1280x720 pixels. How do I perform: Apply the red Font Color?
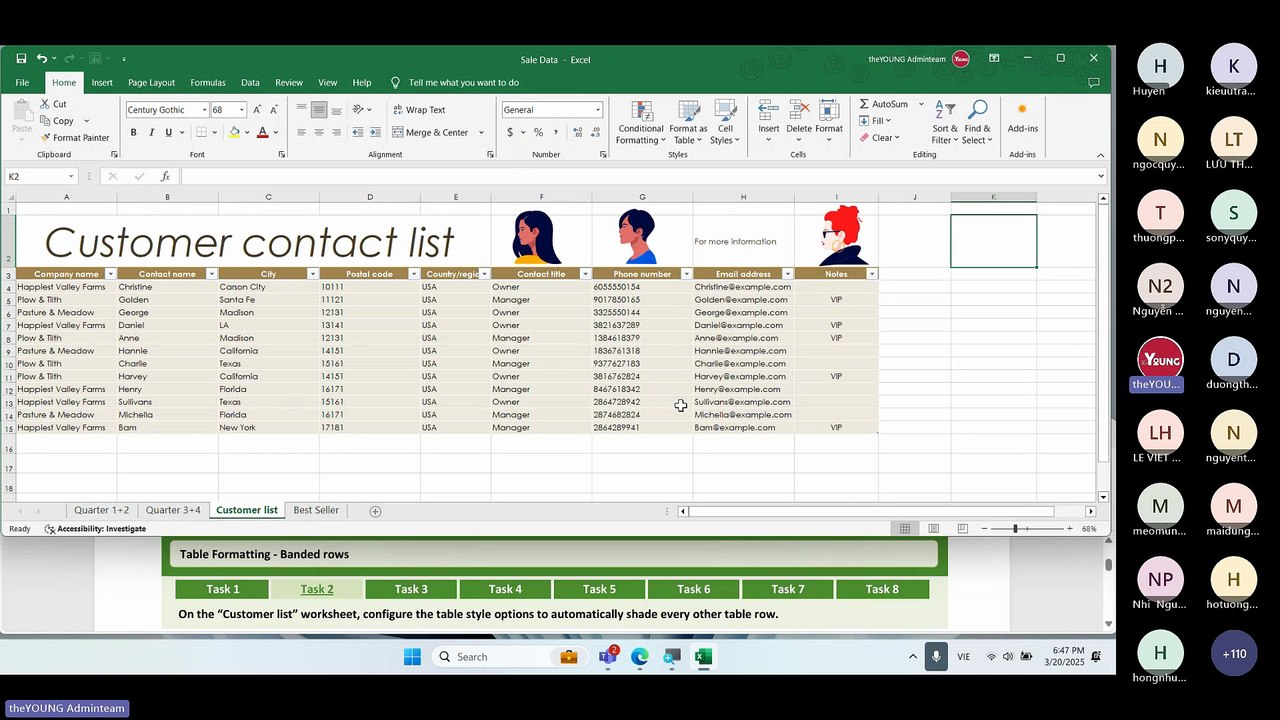coord(263,132)
